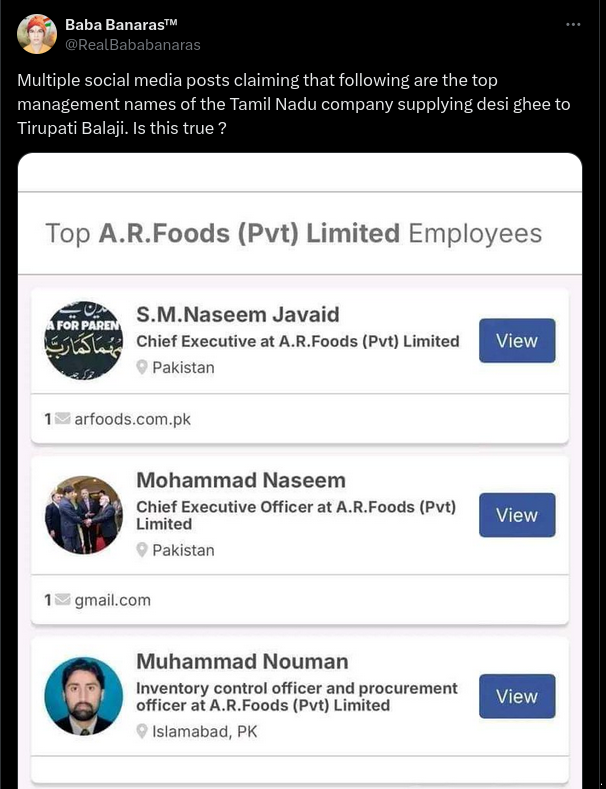Click Baba Banaras profile avatar
This screenshot has width=606, height=789.
coord(37,34)
